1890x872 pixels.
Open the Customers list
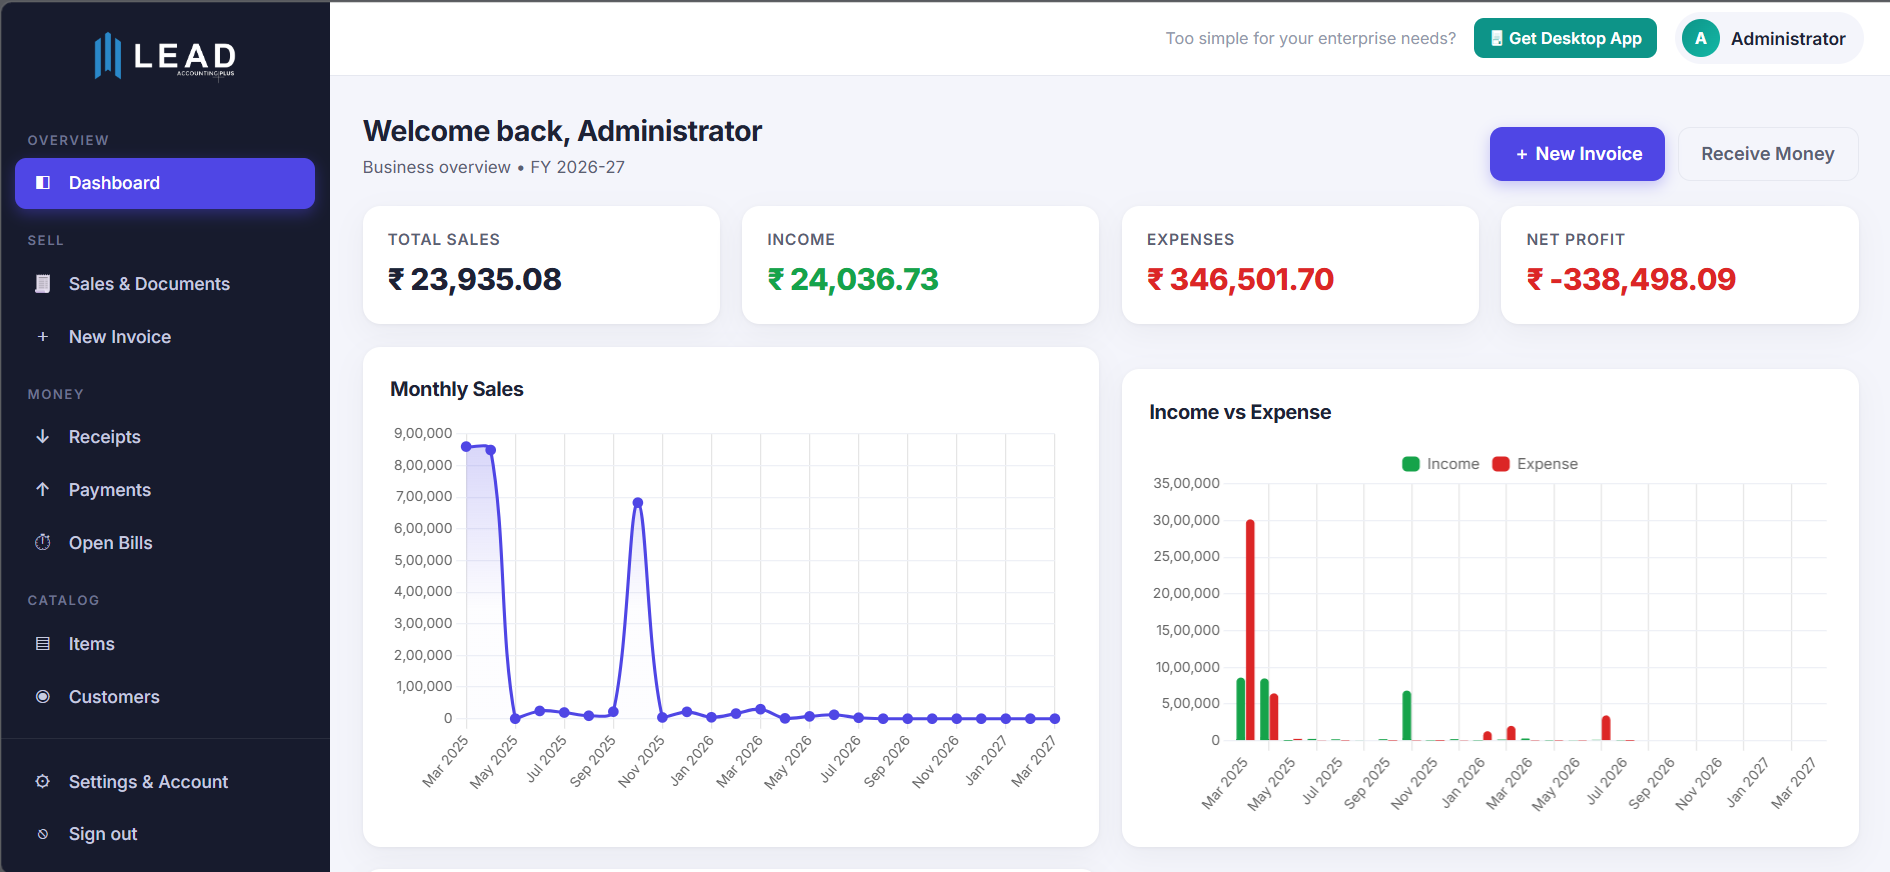pos(165,697)
